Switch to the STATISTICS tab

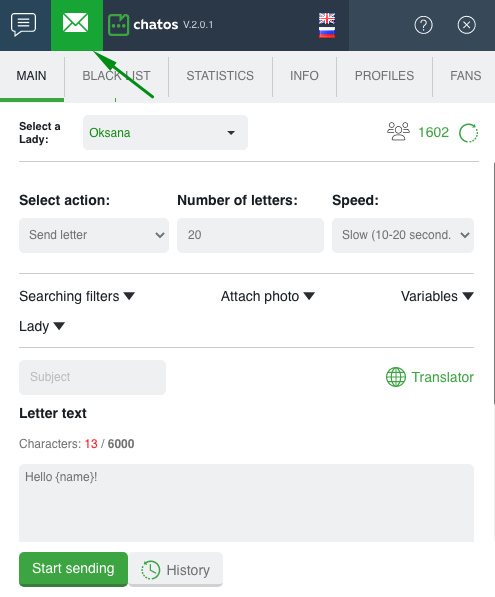[220, 76]
